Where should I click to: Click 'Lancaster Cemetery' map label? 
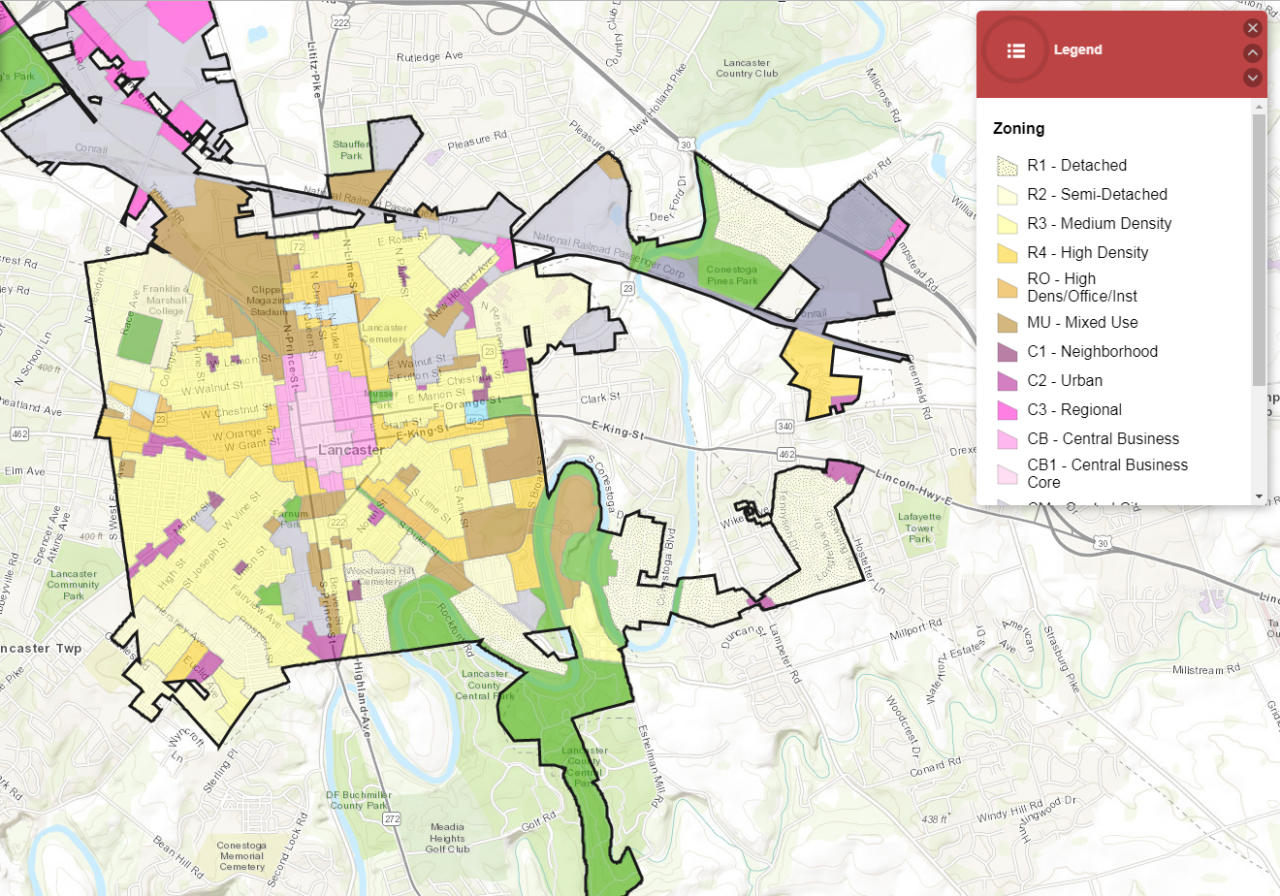click(384, 333)
